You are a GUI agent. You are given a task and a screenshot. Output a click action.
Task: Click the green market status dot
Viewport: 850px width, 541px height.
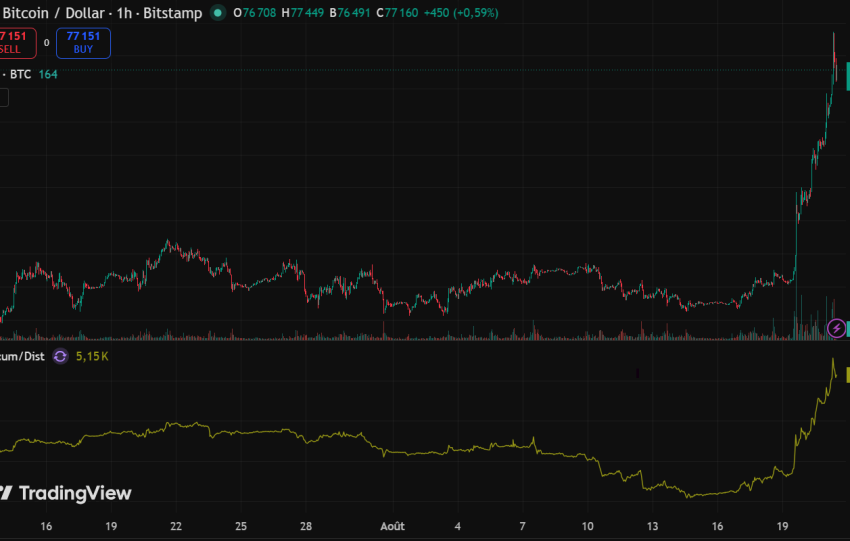[x=218, y=12]
